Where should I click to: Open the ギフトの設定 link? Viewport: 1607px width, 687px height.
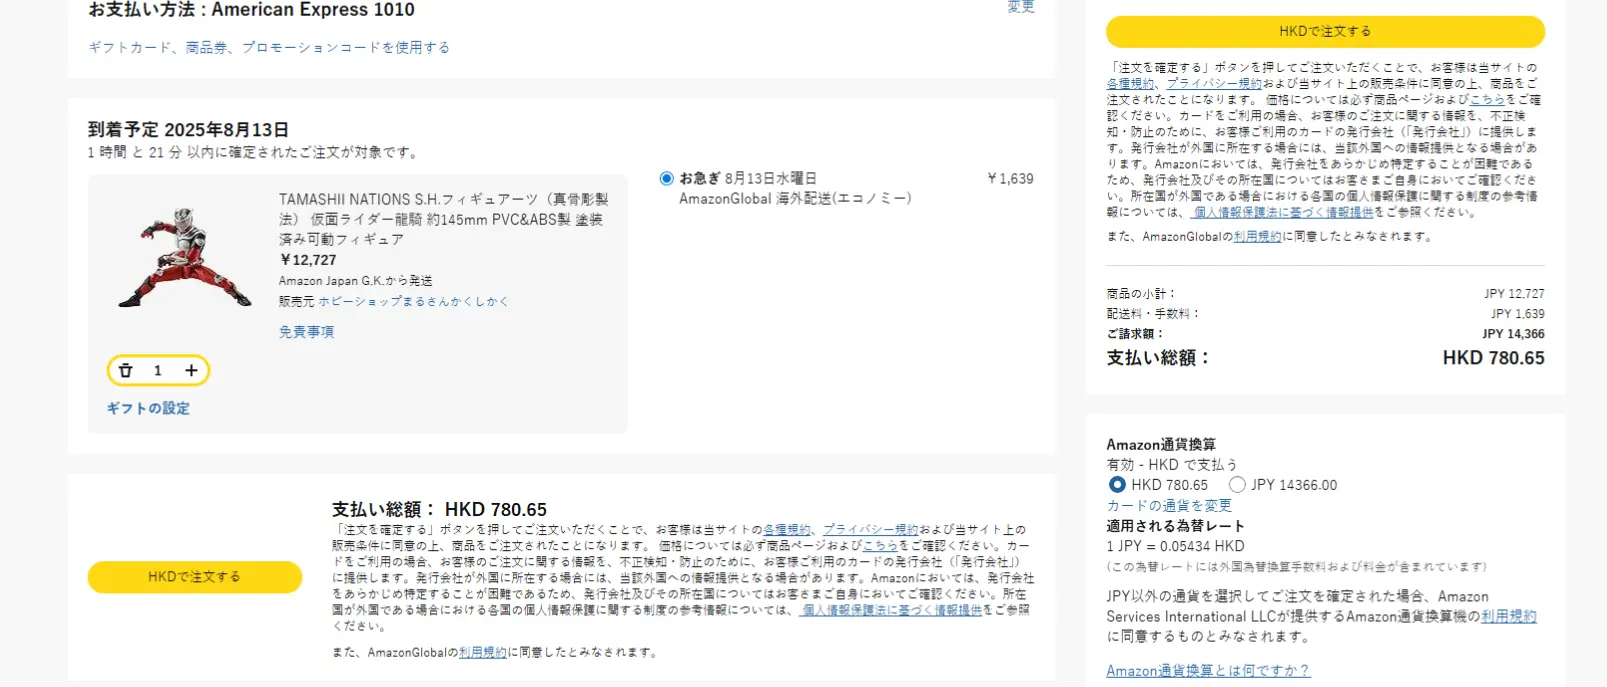tap(148, 408)
